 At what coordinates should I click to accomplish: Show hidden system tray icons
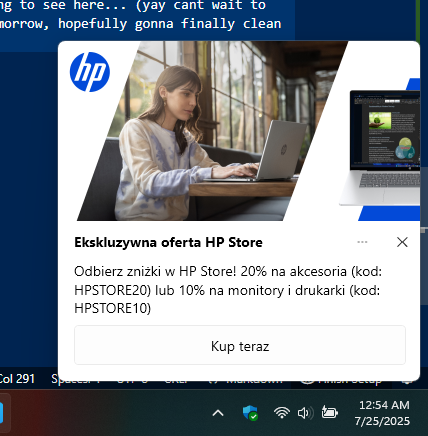(218, 413)
